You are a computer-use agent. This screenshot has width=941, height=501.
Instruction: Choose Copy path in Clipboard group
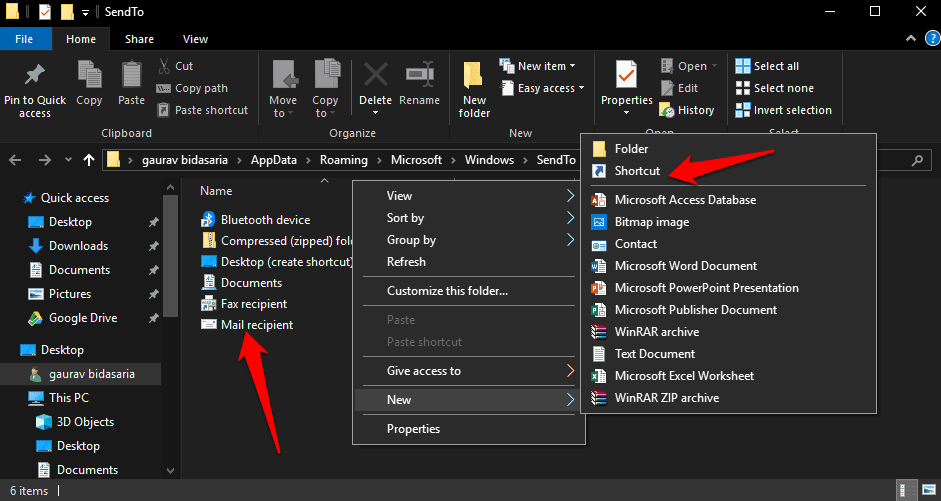tap(192, 88)
